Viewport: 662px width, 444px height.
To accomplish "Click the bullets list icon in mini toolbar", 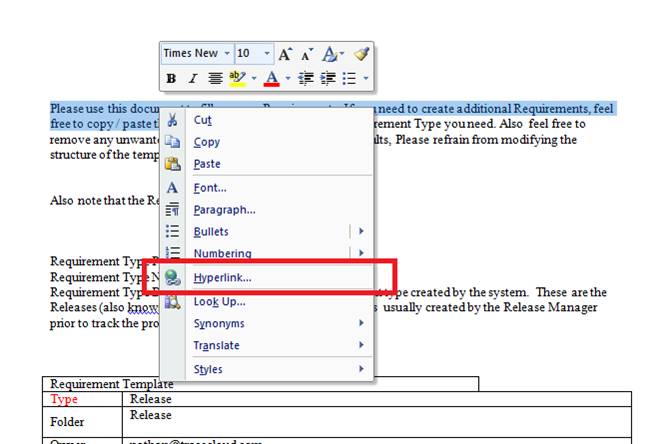I will 349,78.
